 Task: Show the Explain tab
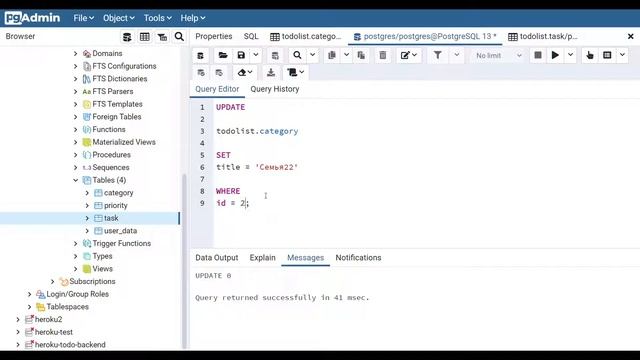[x=262, y=258]
